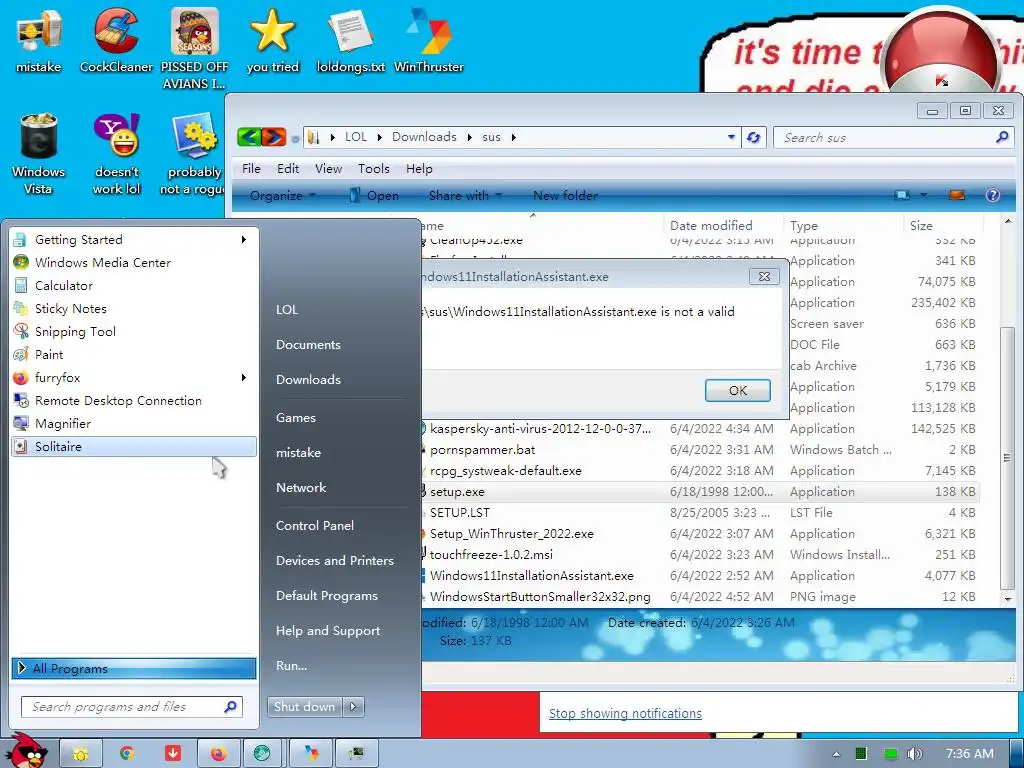
Task: Toggle the Explorer preview pane icon
Action: [x=957, y=195]
